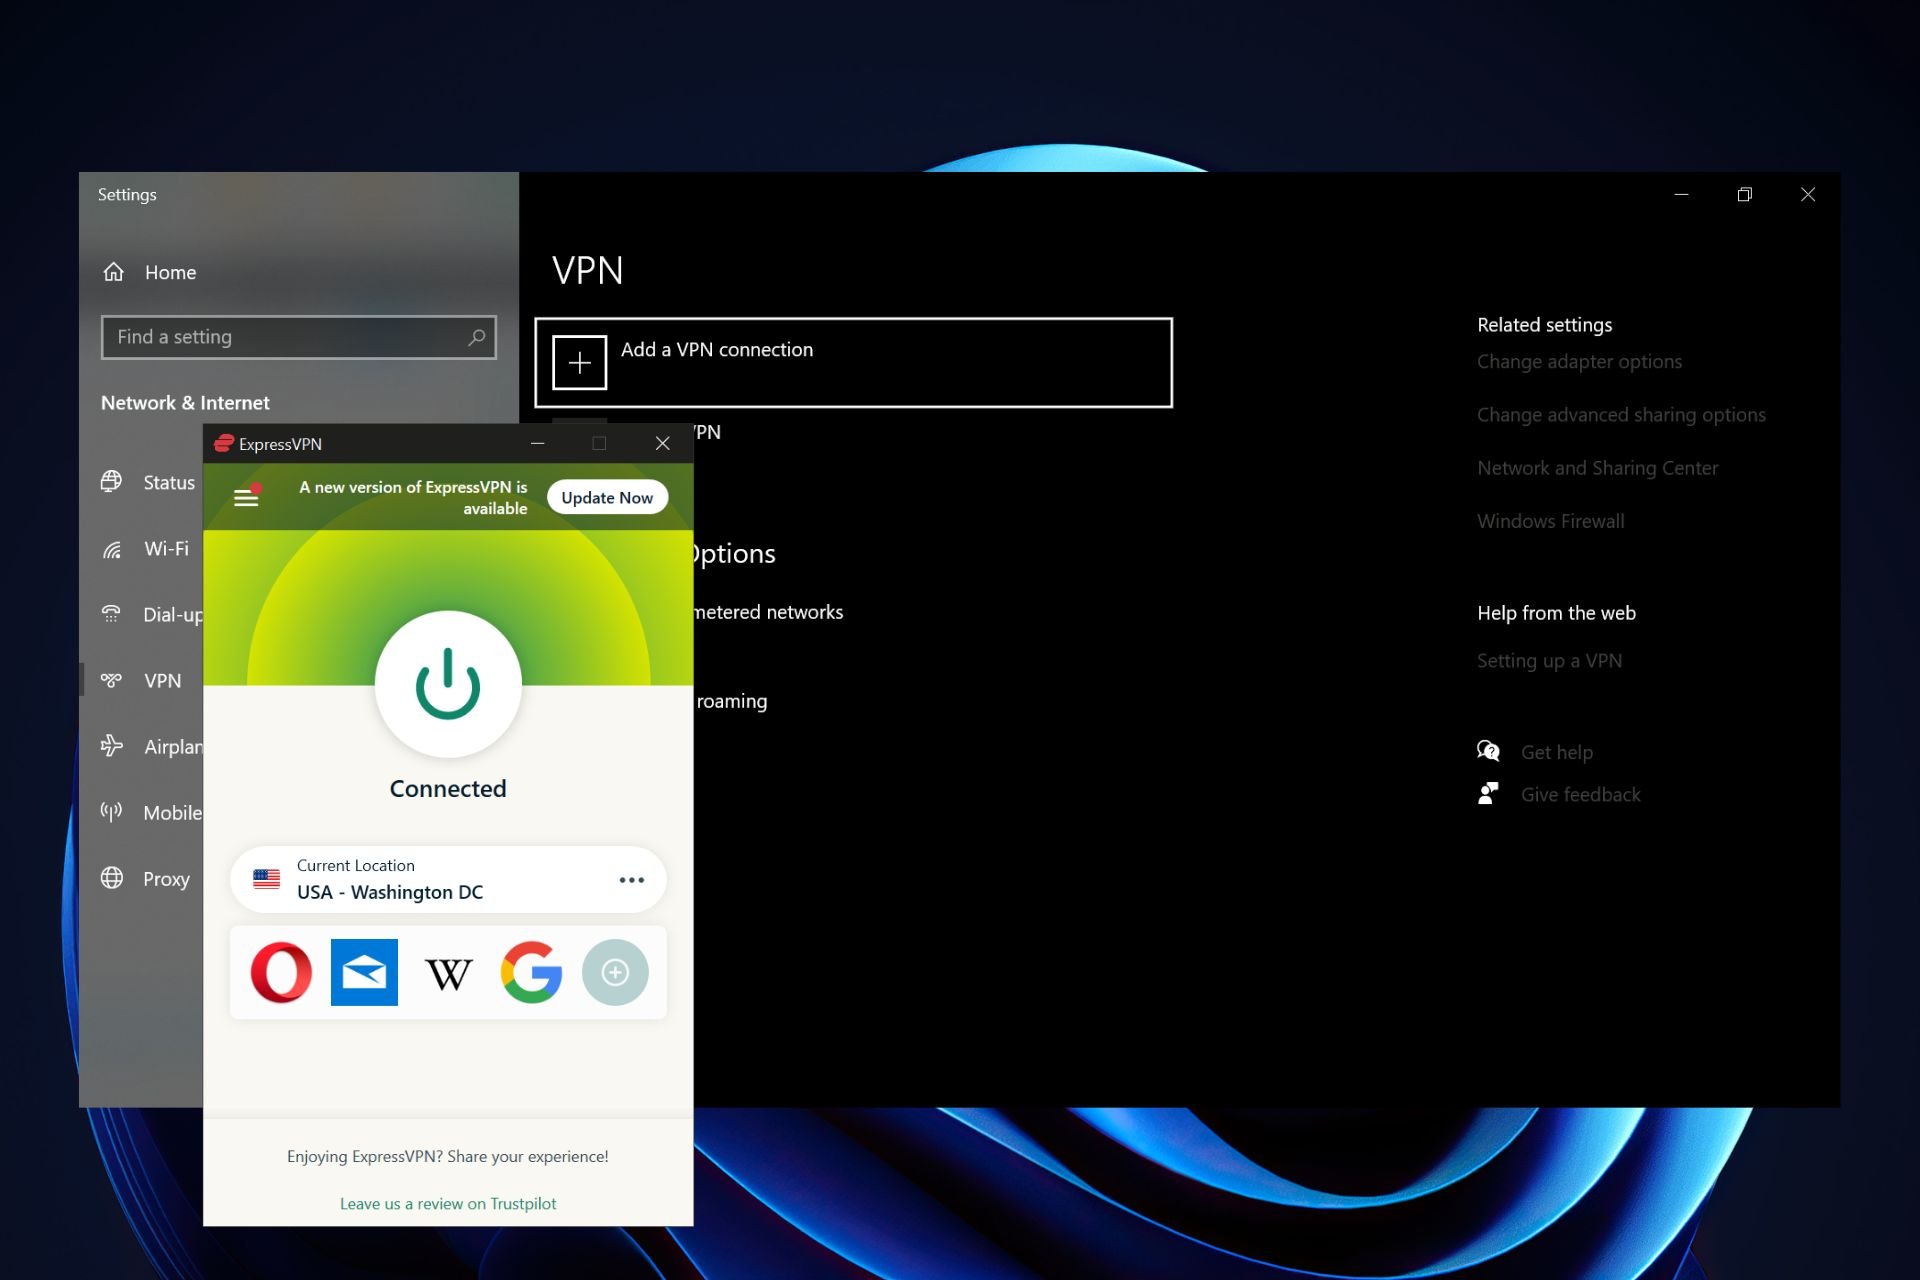Open Leave us a review on Trustpilot link
The width and height of the screenshot is (1920, 1280).
pos(448,1204)
